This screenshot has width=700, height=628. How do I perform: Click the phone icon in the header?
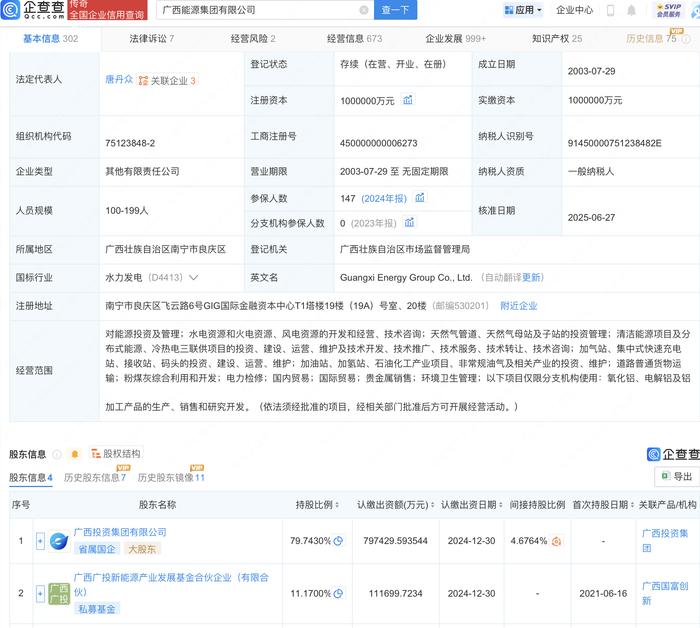(610, 10)
